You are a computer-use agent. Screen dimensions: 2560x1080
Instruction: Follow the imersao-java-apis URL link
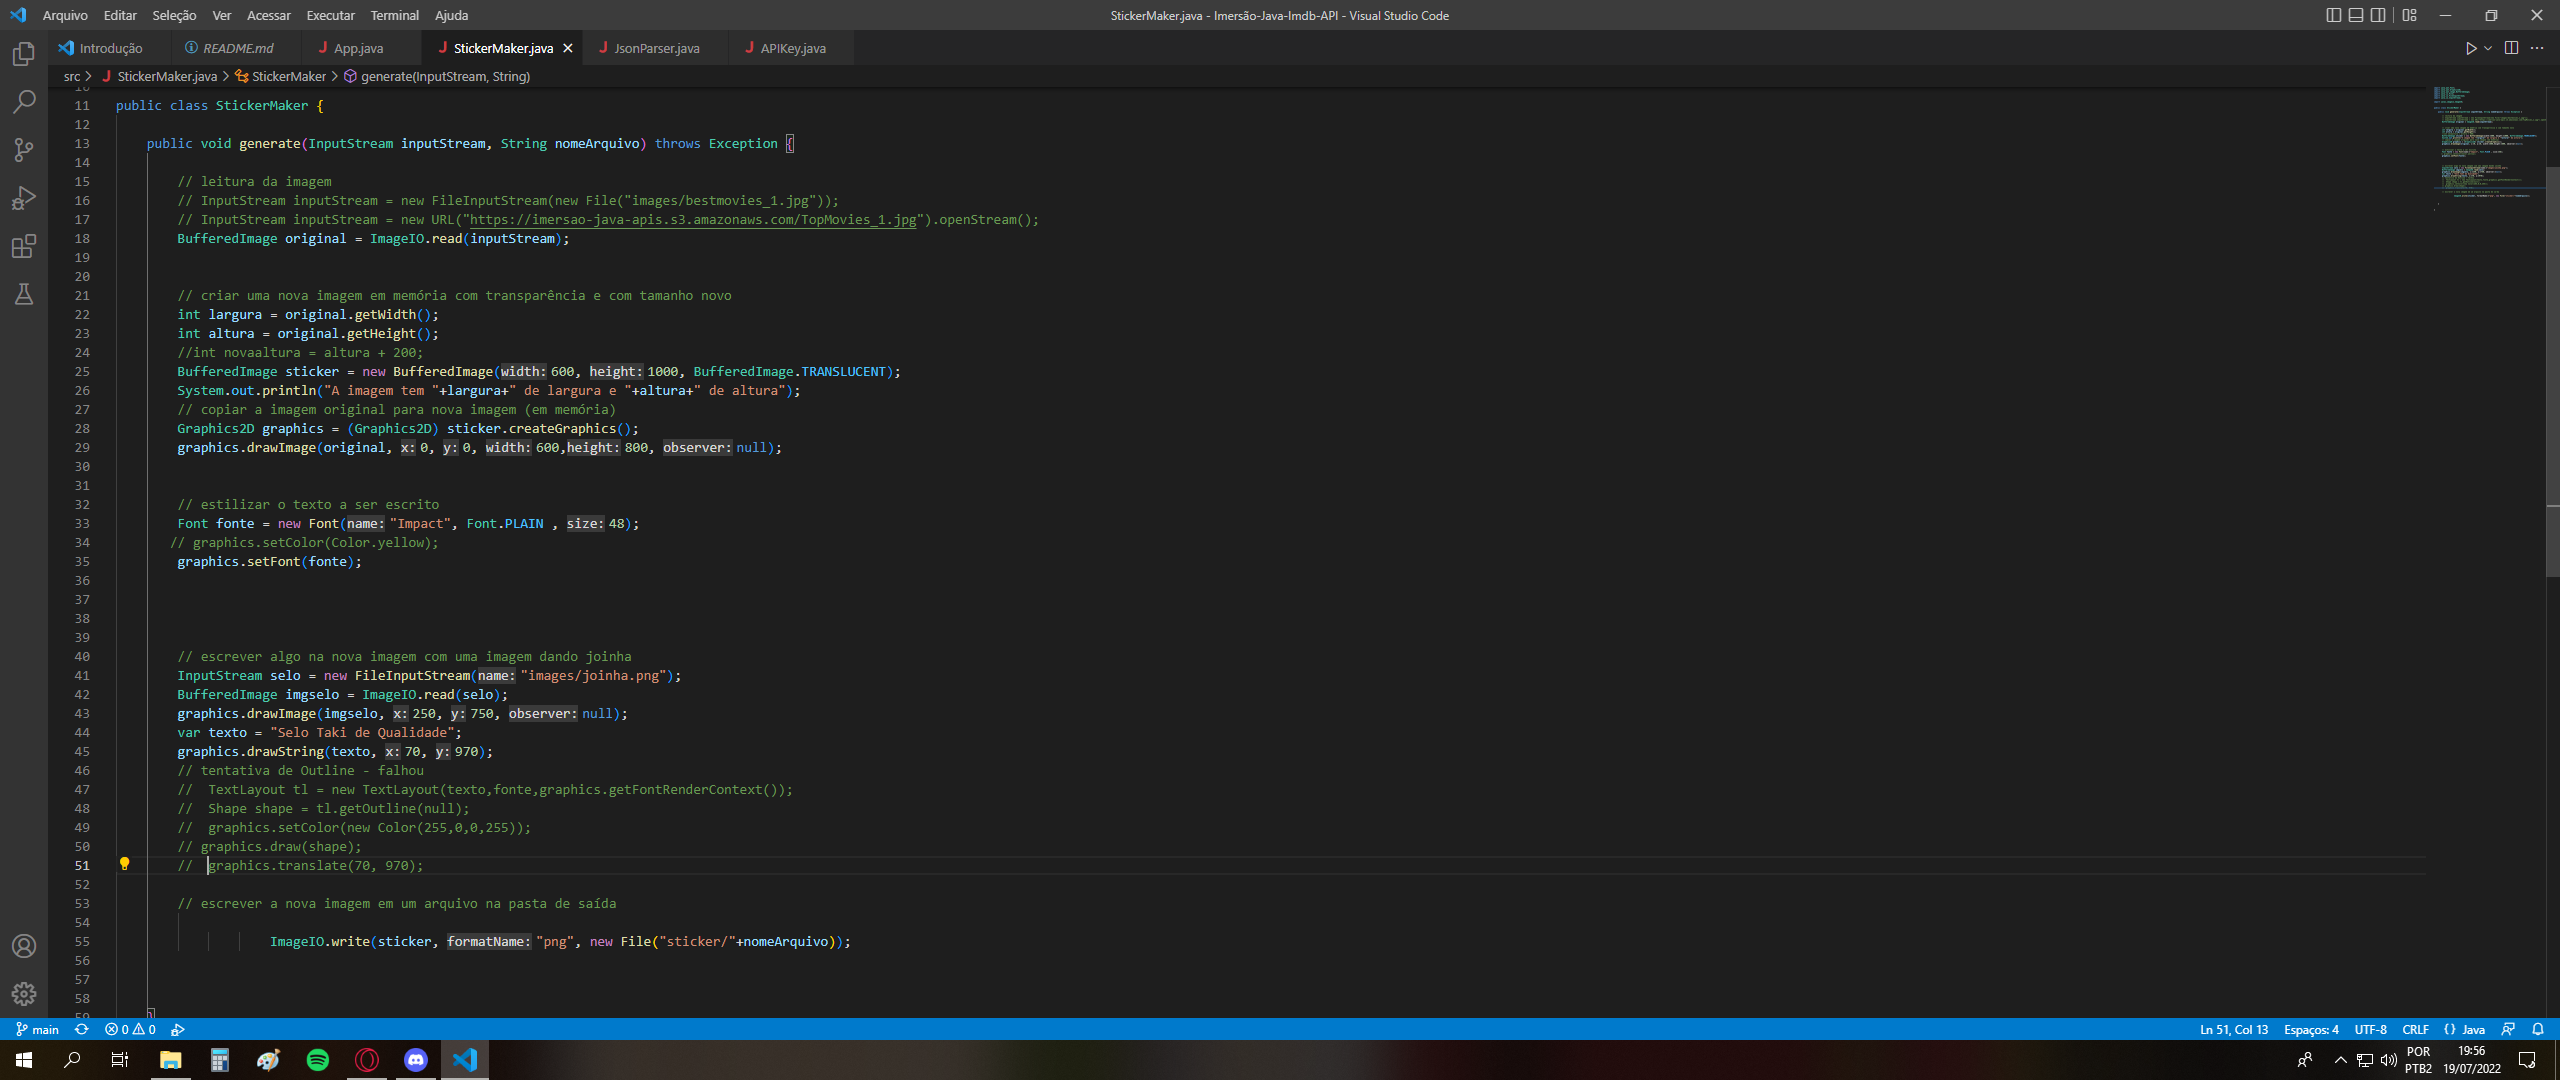click(692, 219)
